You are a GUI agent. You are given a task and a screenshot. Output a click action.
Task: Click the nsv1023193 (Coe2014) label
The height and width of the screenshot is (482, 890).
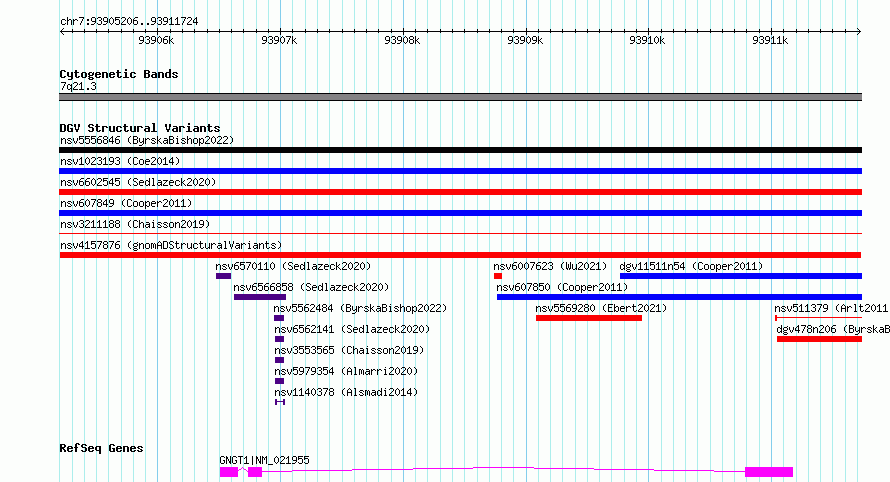click(120, 161)
